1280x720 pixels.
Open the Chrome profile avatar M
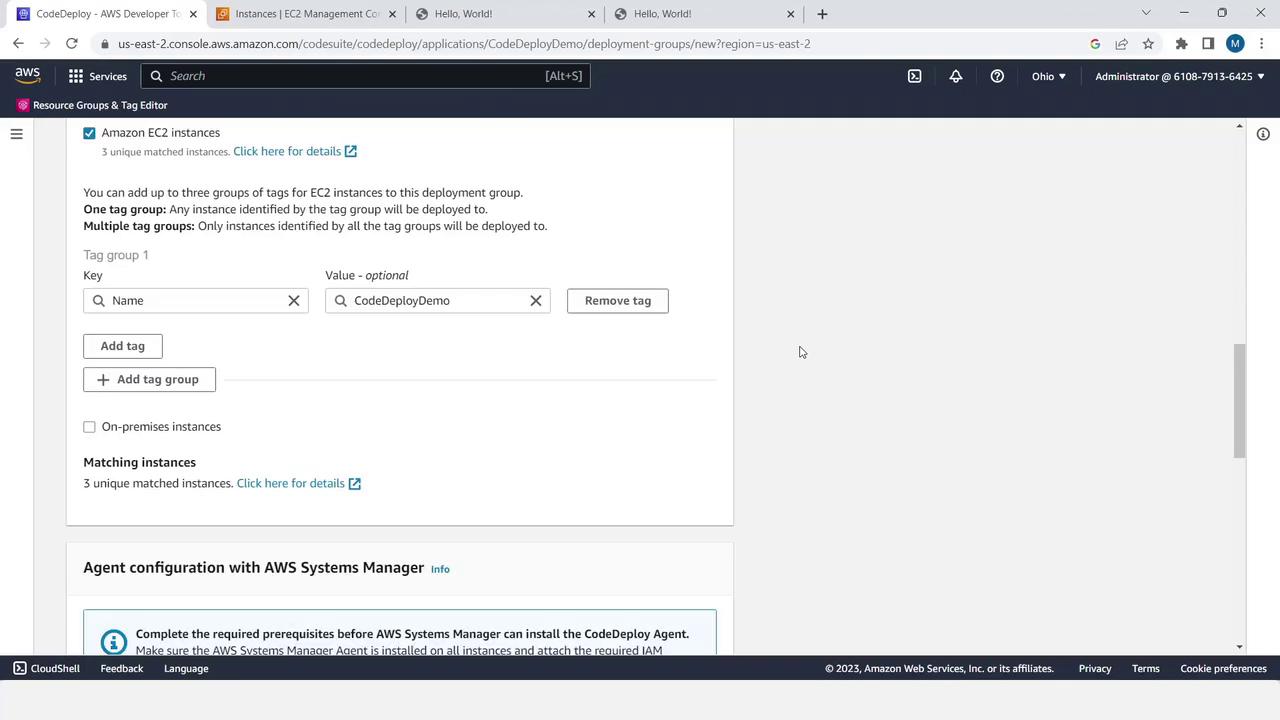pyautogui.click(x=1235, y=44)
